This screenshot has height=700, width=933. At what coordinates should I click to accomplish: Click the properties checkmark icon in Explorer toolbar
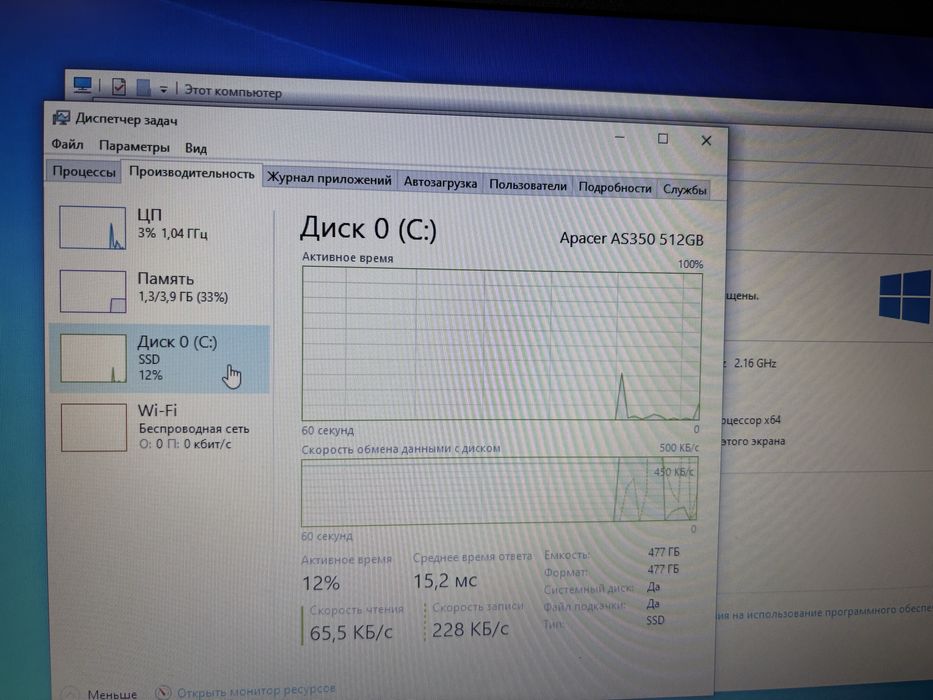119,87
